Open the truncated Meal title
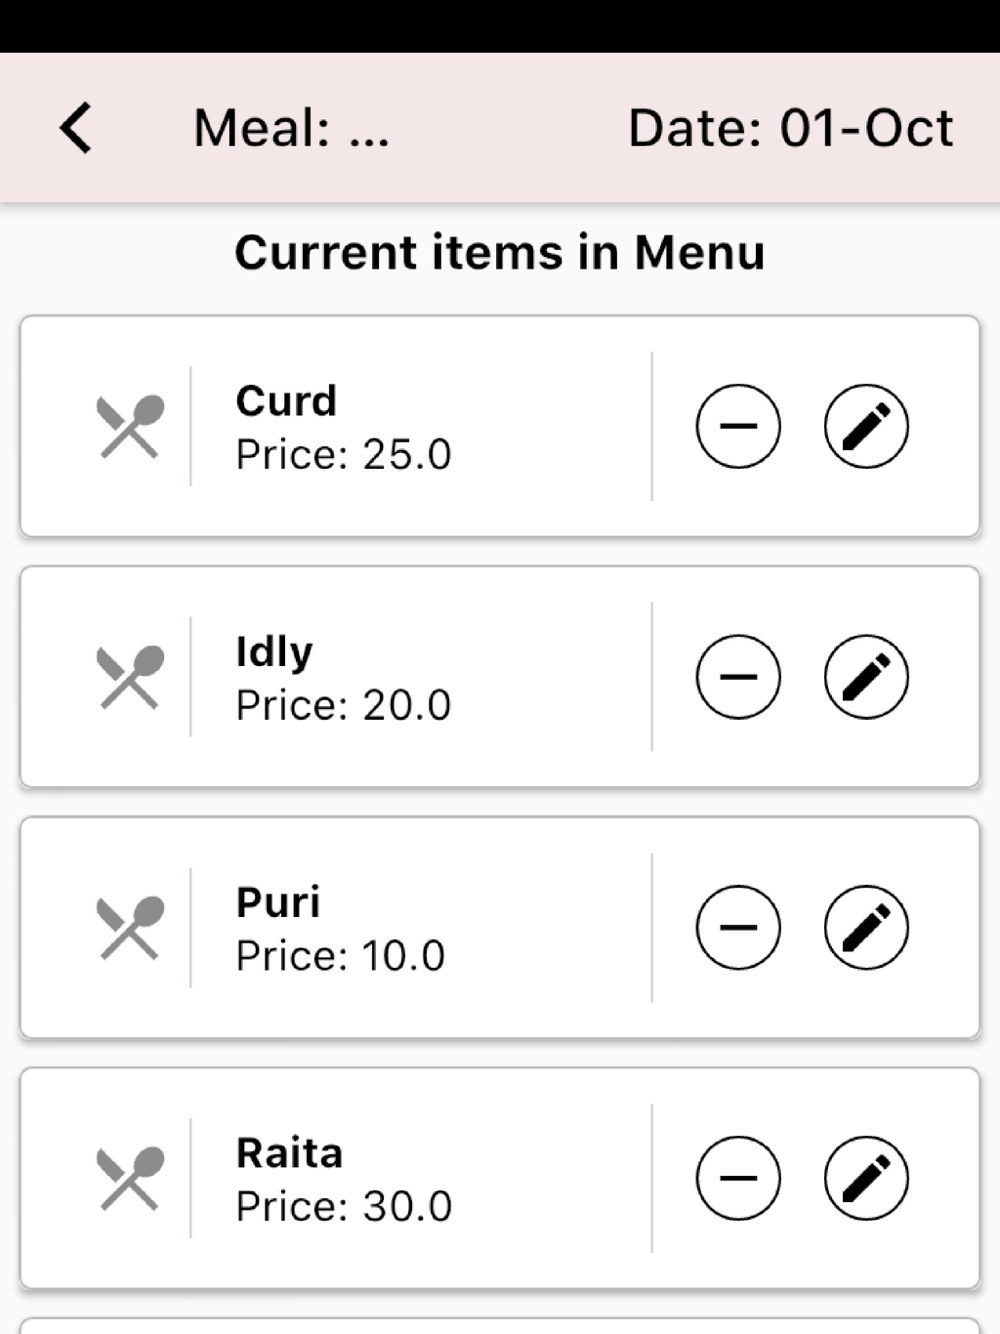The width and height of the screenshot is (1000, 1334). click(292, 128)
